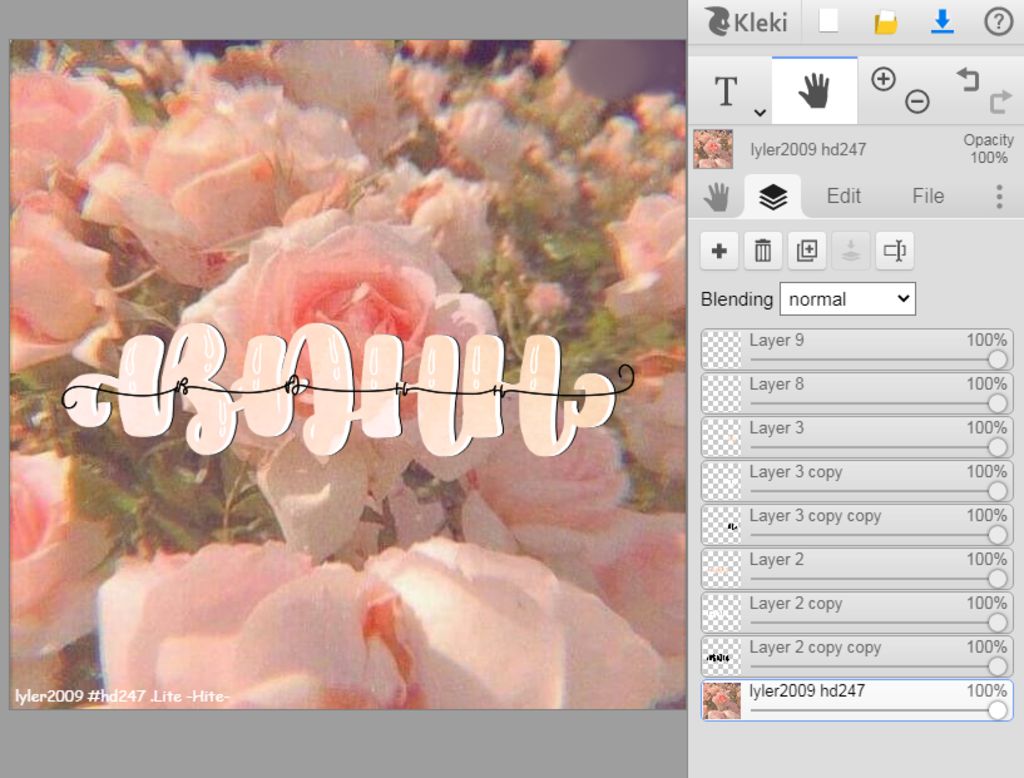Expand the tool dropdown chevron under Text
The image size is (1024, 778).
click(760, 112)
